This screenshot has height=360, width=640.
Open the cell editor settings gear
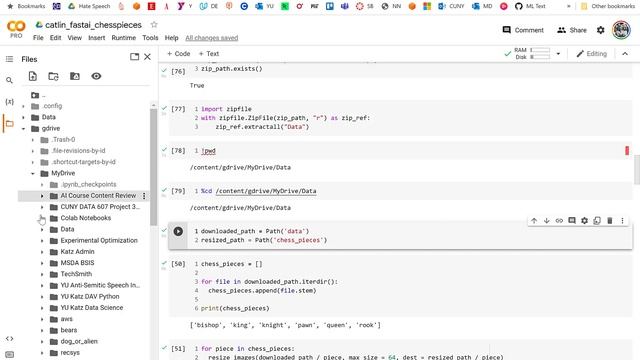[584, 221]
